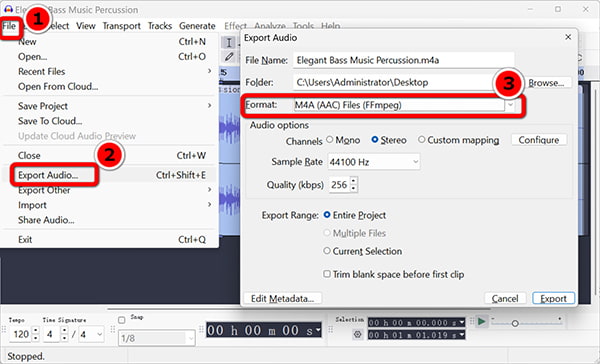Enable Trim blank space before first clip
This screenshot has height=364, width=600.
tap(327, 274)
